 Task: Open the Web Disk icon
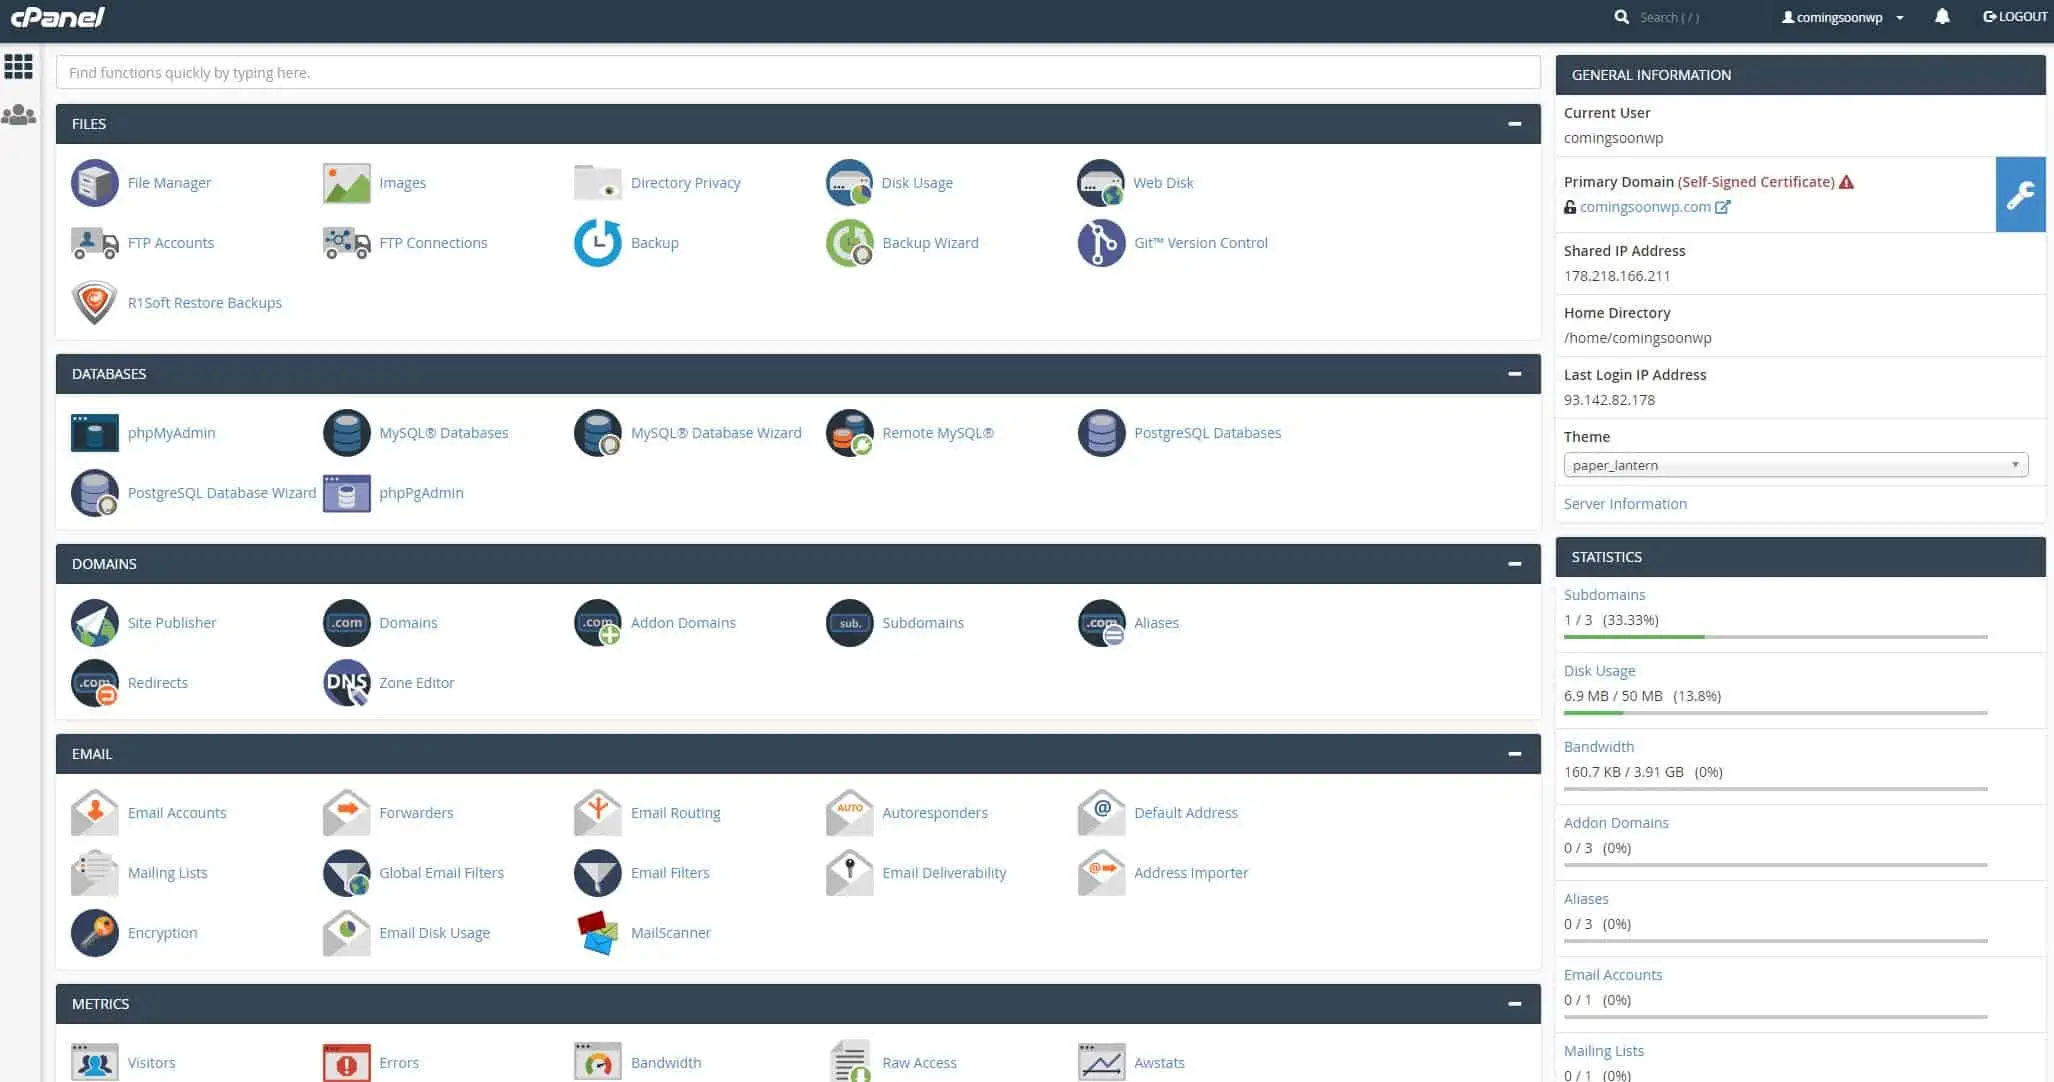click(x=1101, y=183)
